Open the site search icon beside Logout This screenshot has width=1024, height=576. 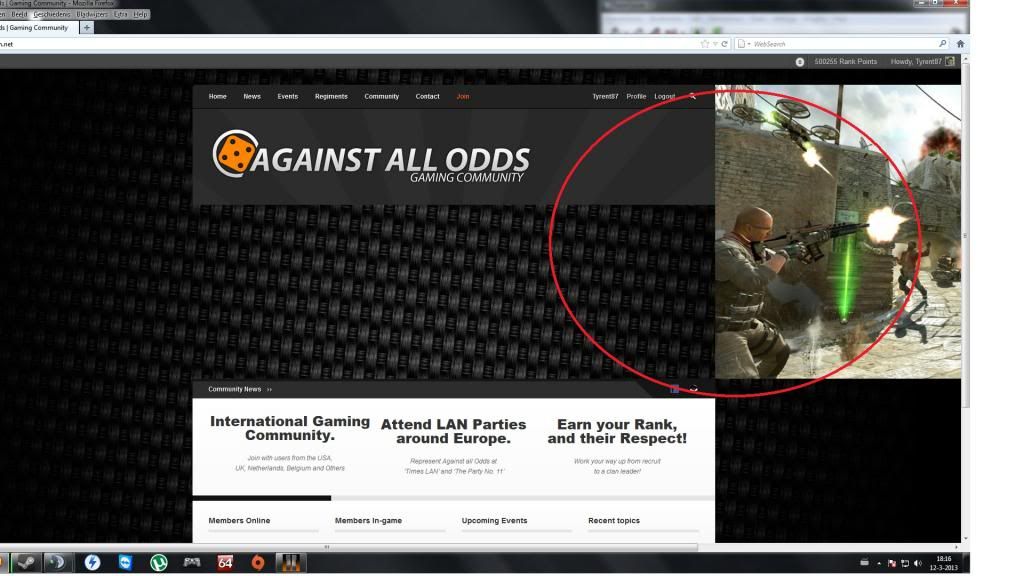click(692, 96)
